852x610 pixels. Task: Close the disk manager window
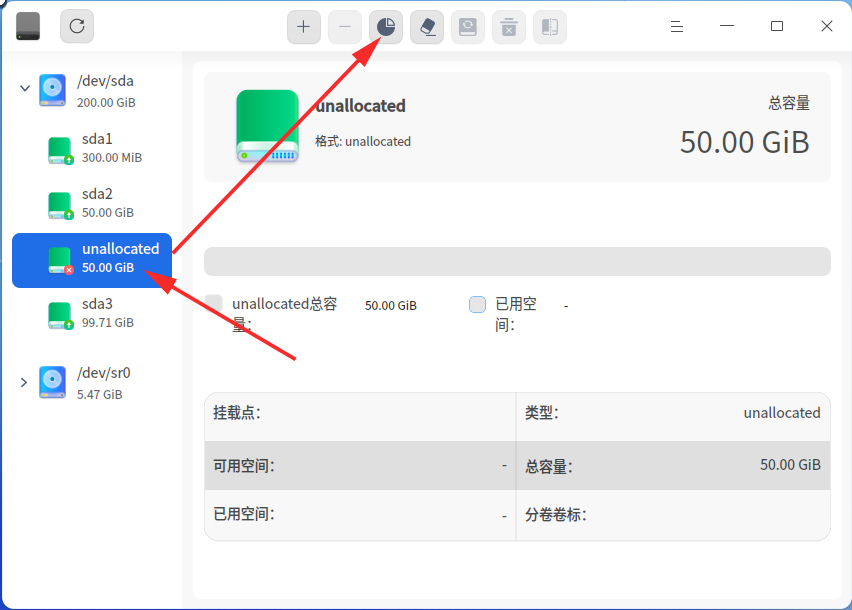[826, 26]
